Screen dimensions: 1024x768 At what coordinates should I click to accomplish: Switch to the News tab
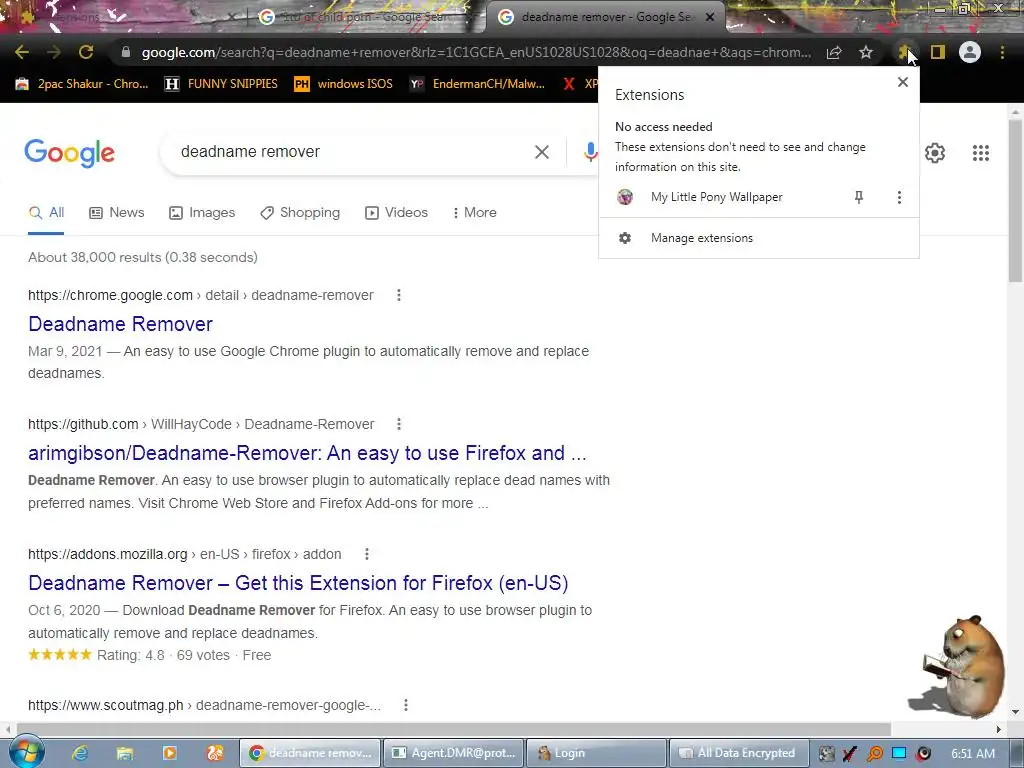point(116,212)
